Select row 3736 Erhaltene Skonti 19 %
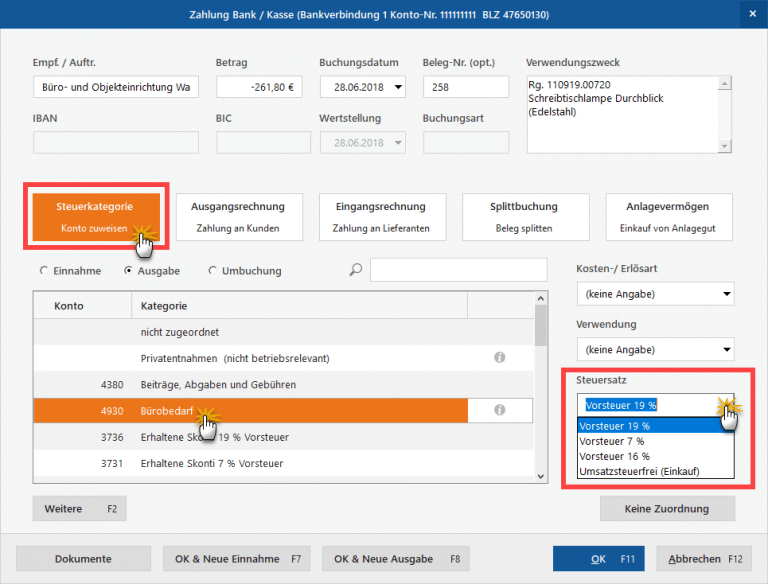 click(284, 437)
